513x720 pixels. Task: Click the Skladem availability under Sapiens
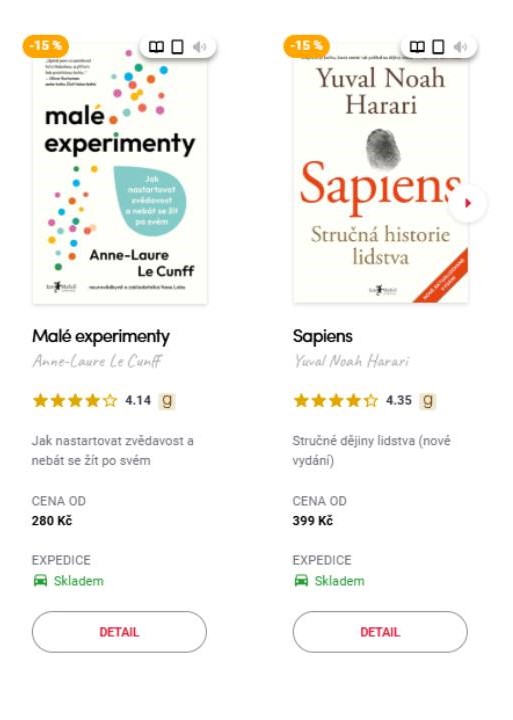click(x=339, y=581)
